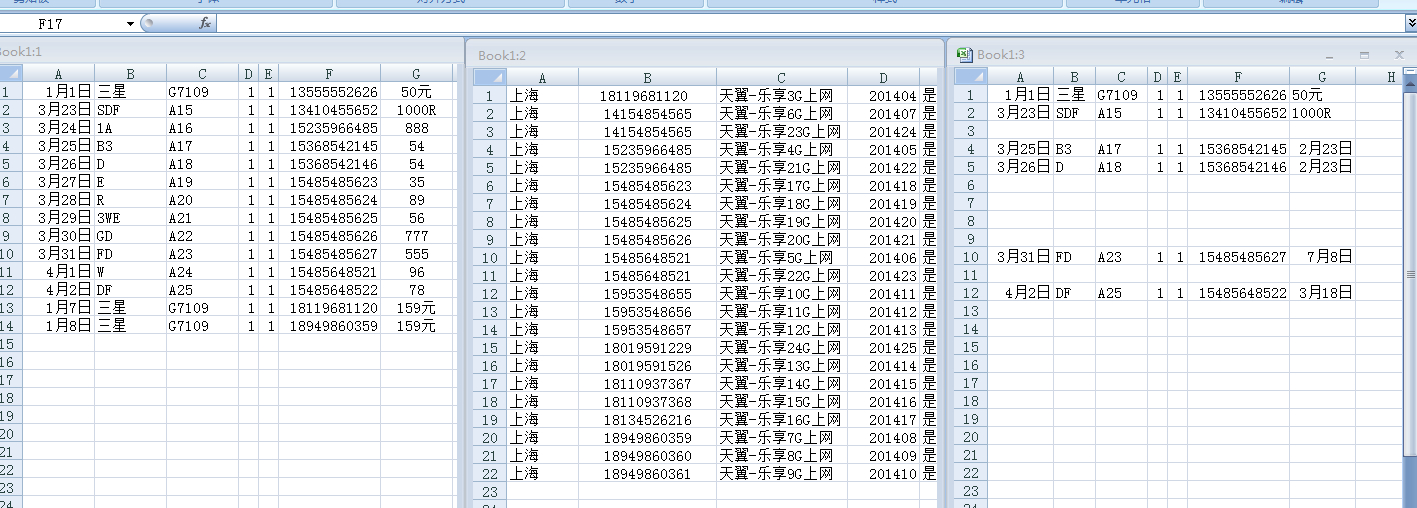Click cell 15953548655 in Book1:2
Viewport: 1417px width, 508px height.
[x=647, y=294]
